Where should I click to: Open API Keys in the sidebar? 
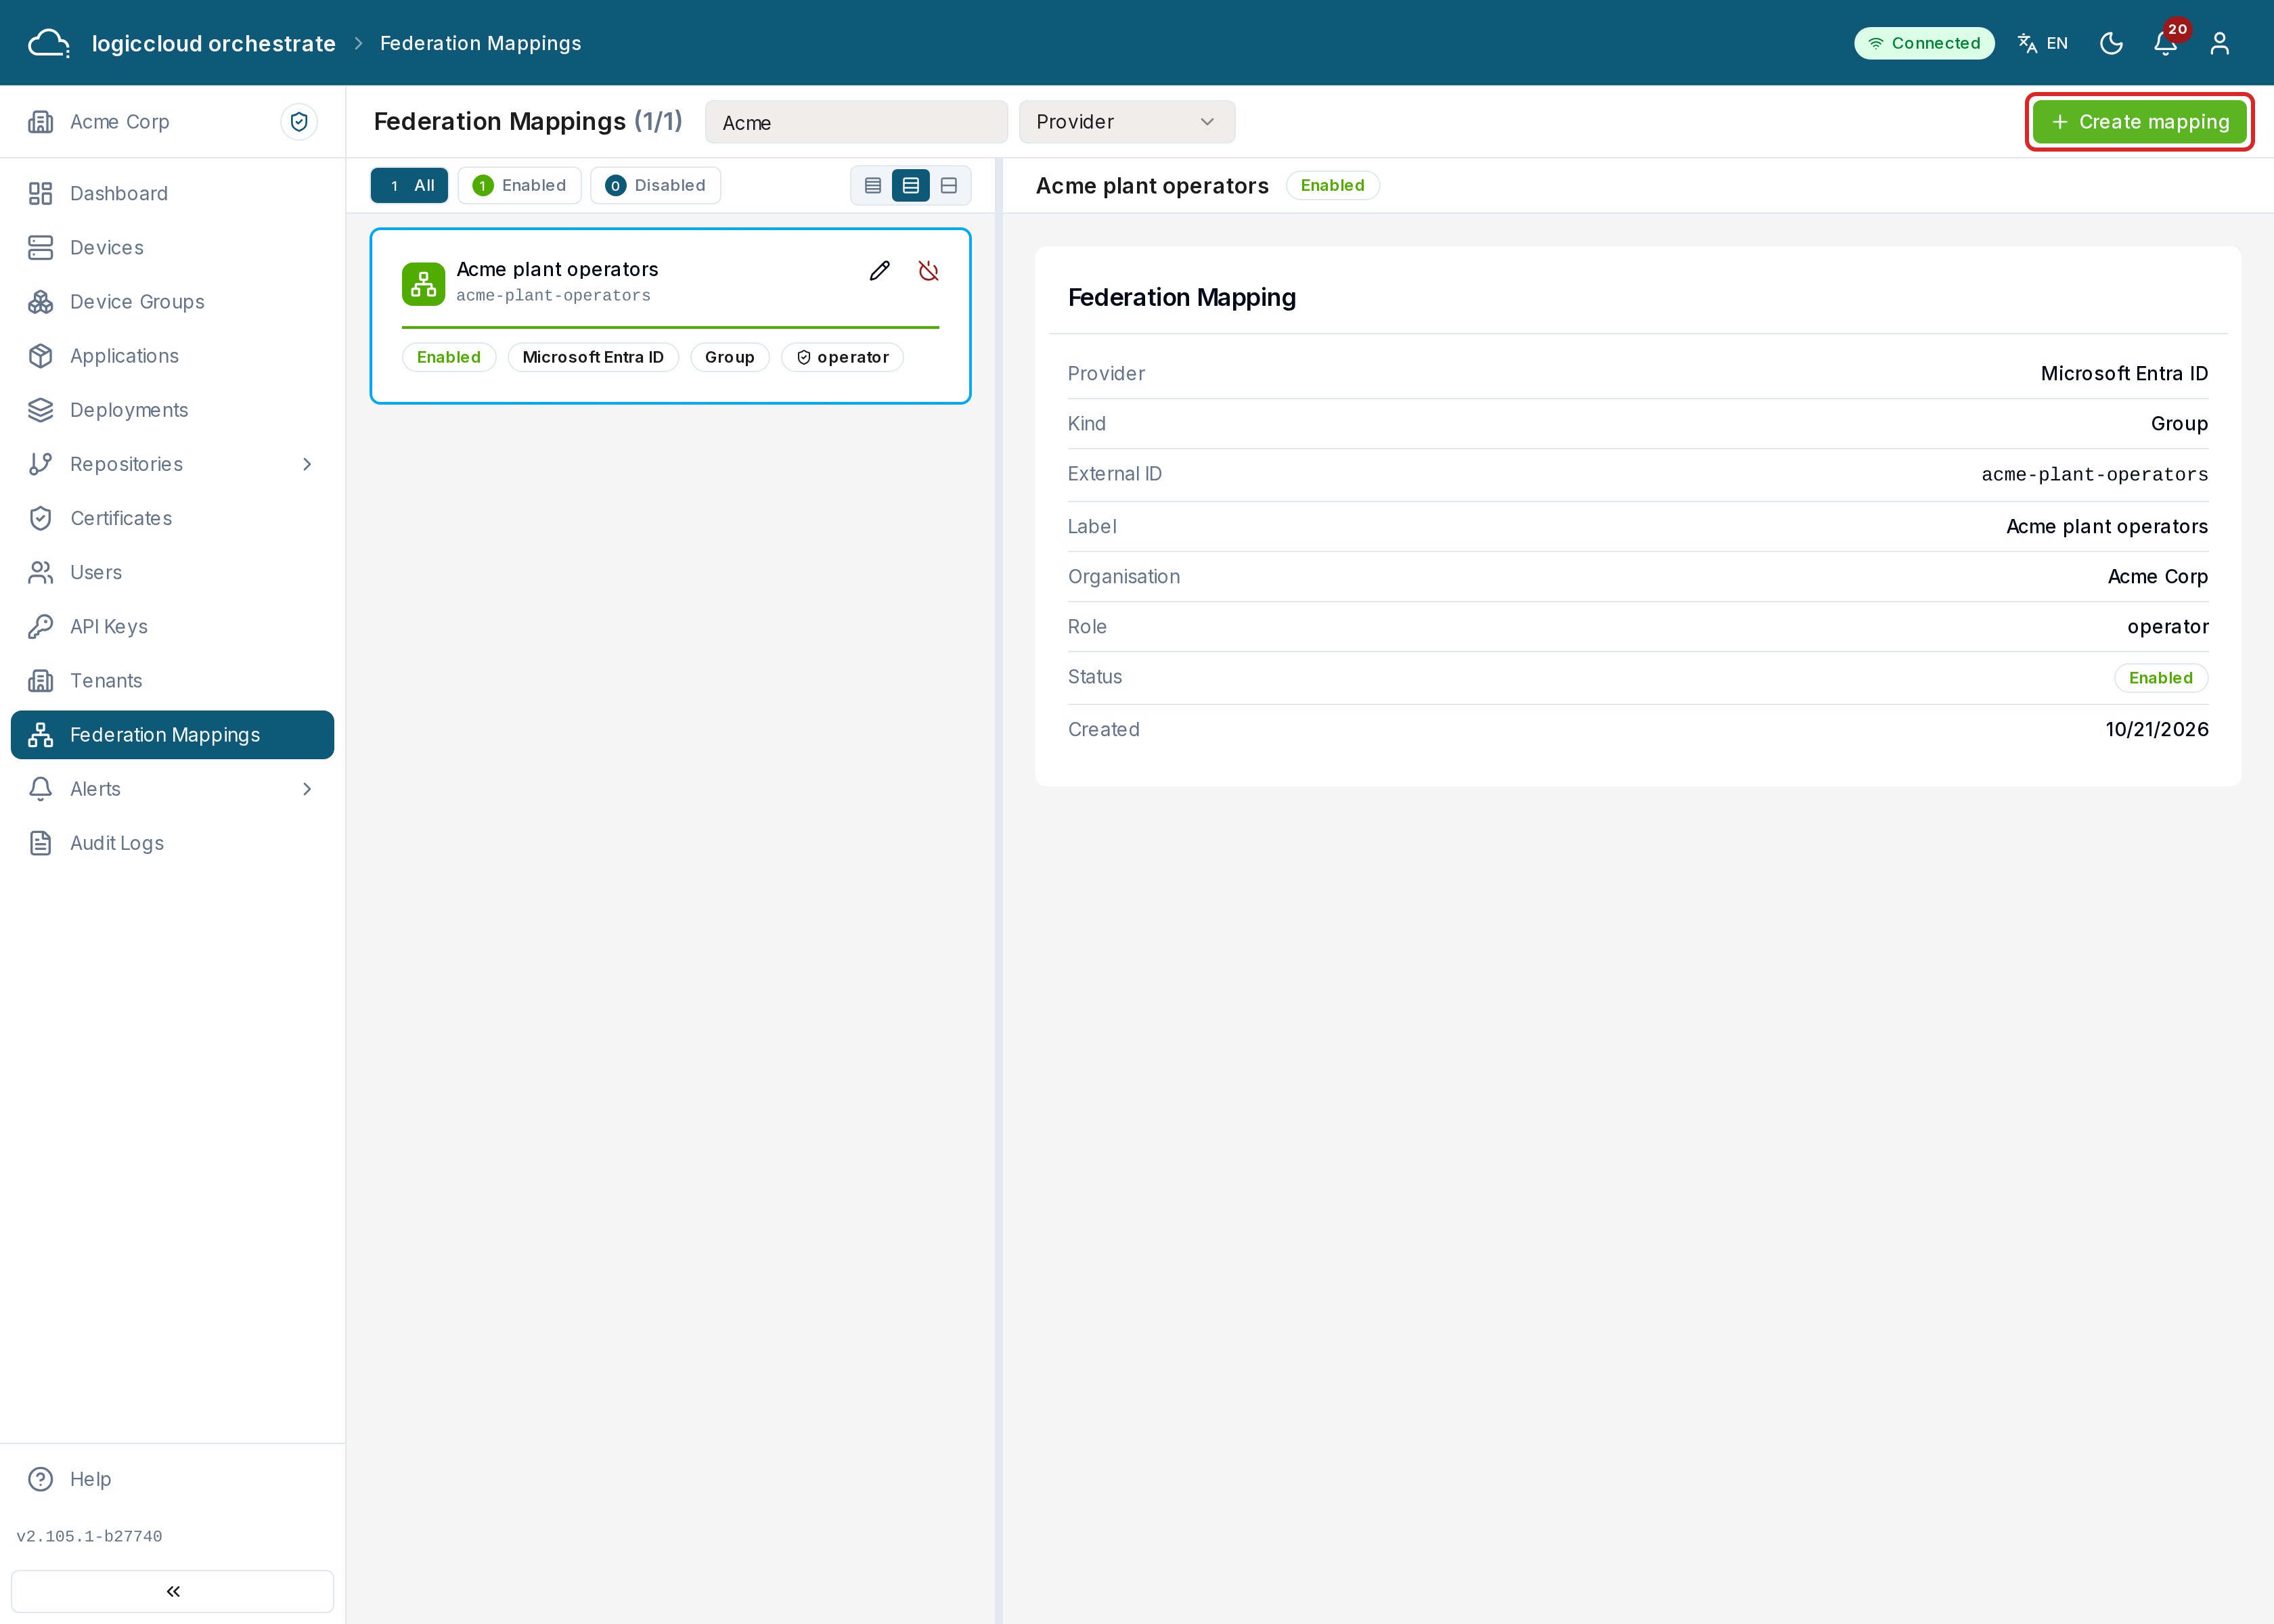coord(172,626)
